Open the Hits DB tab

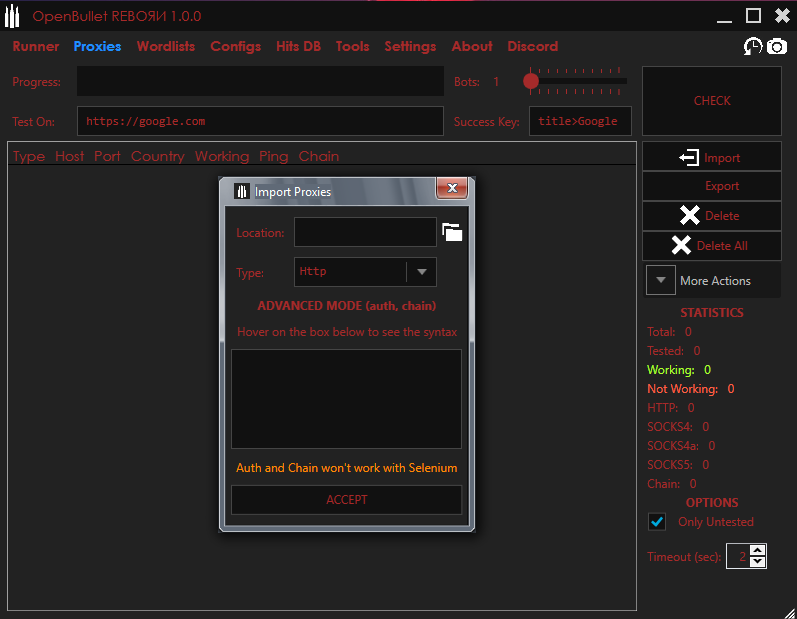coord(298,46)
